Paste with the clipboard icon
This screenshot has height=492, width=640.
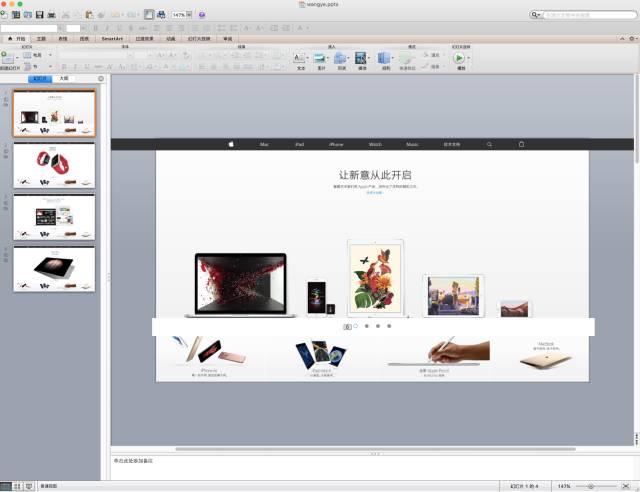89,15
